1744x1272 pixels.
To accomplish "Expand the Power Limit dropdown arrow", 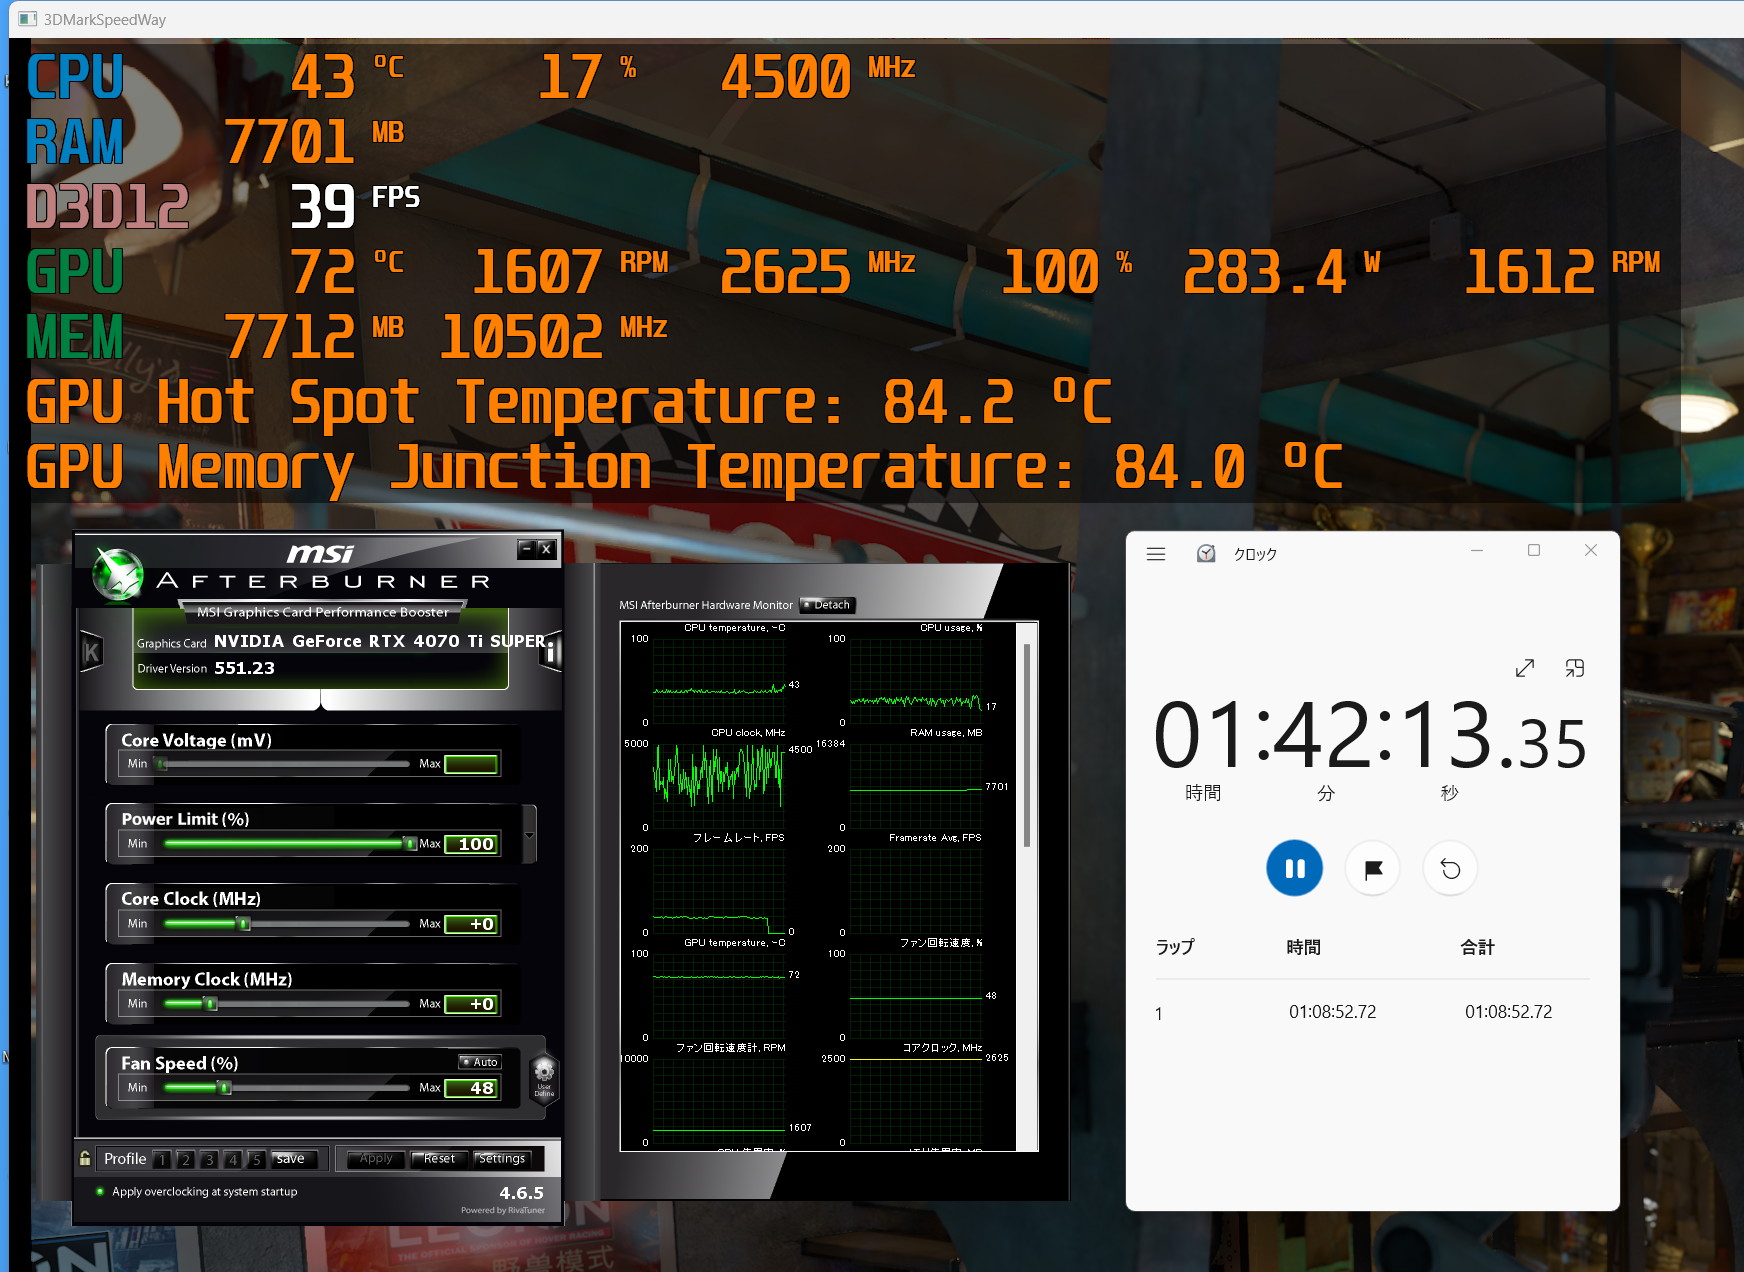I will [529, 835].
